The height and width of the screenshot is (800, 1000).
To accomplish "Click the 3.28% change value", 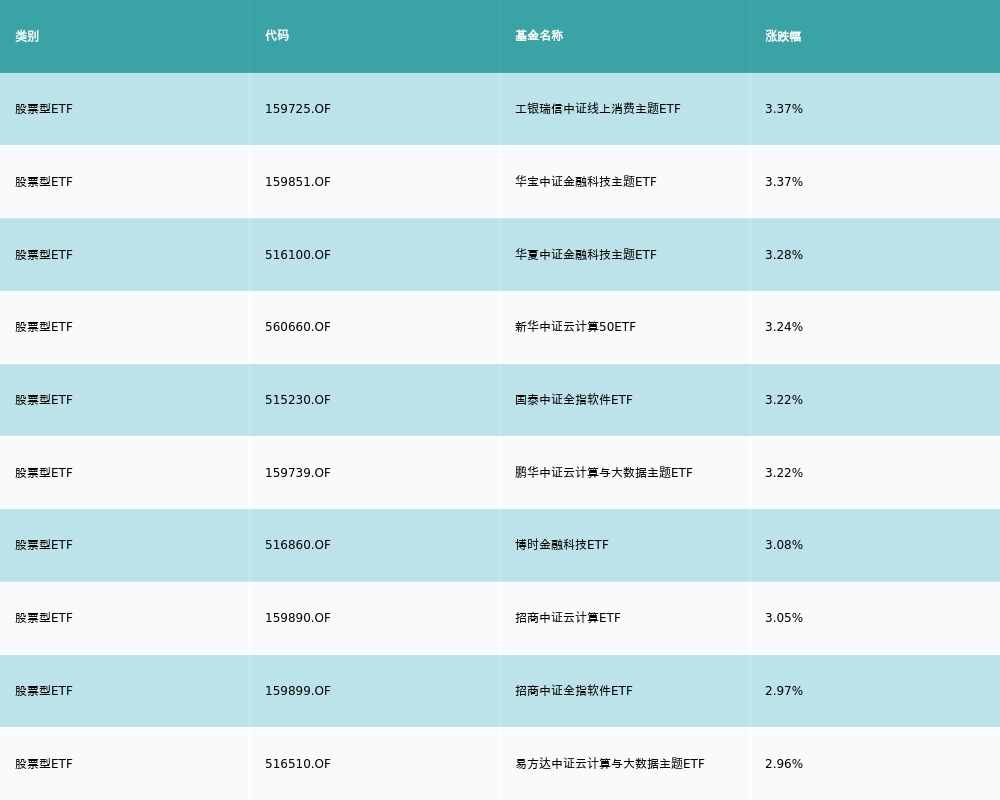I will coord(784,255).
